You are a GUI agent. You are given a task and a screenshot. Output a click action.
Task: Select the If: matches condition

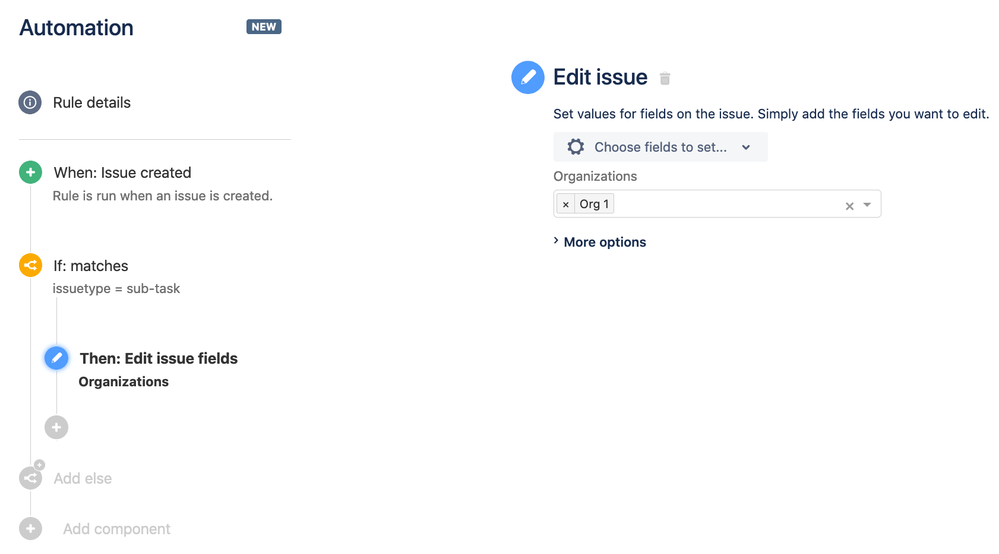(x=90, y=266)
